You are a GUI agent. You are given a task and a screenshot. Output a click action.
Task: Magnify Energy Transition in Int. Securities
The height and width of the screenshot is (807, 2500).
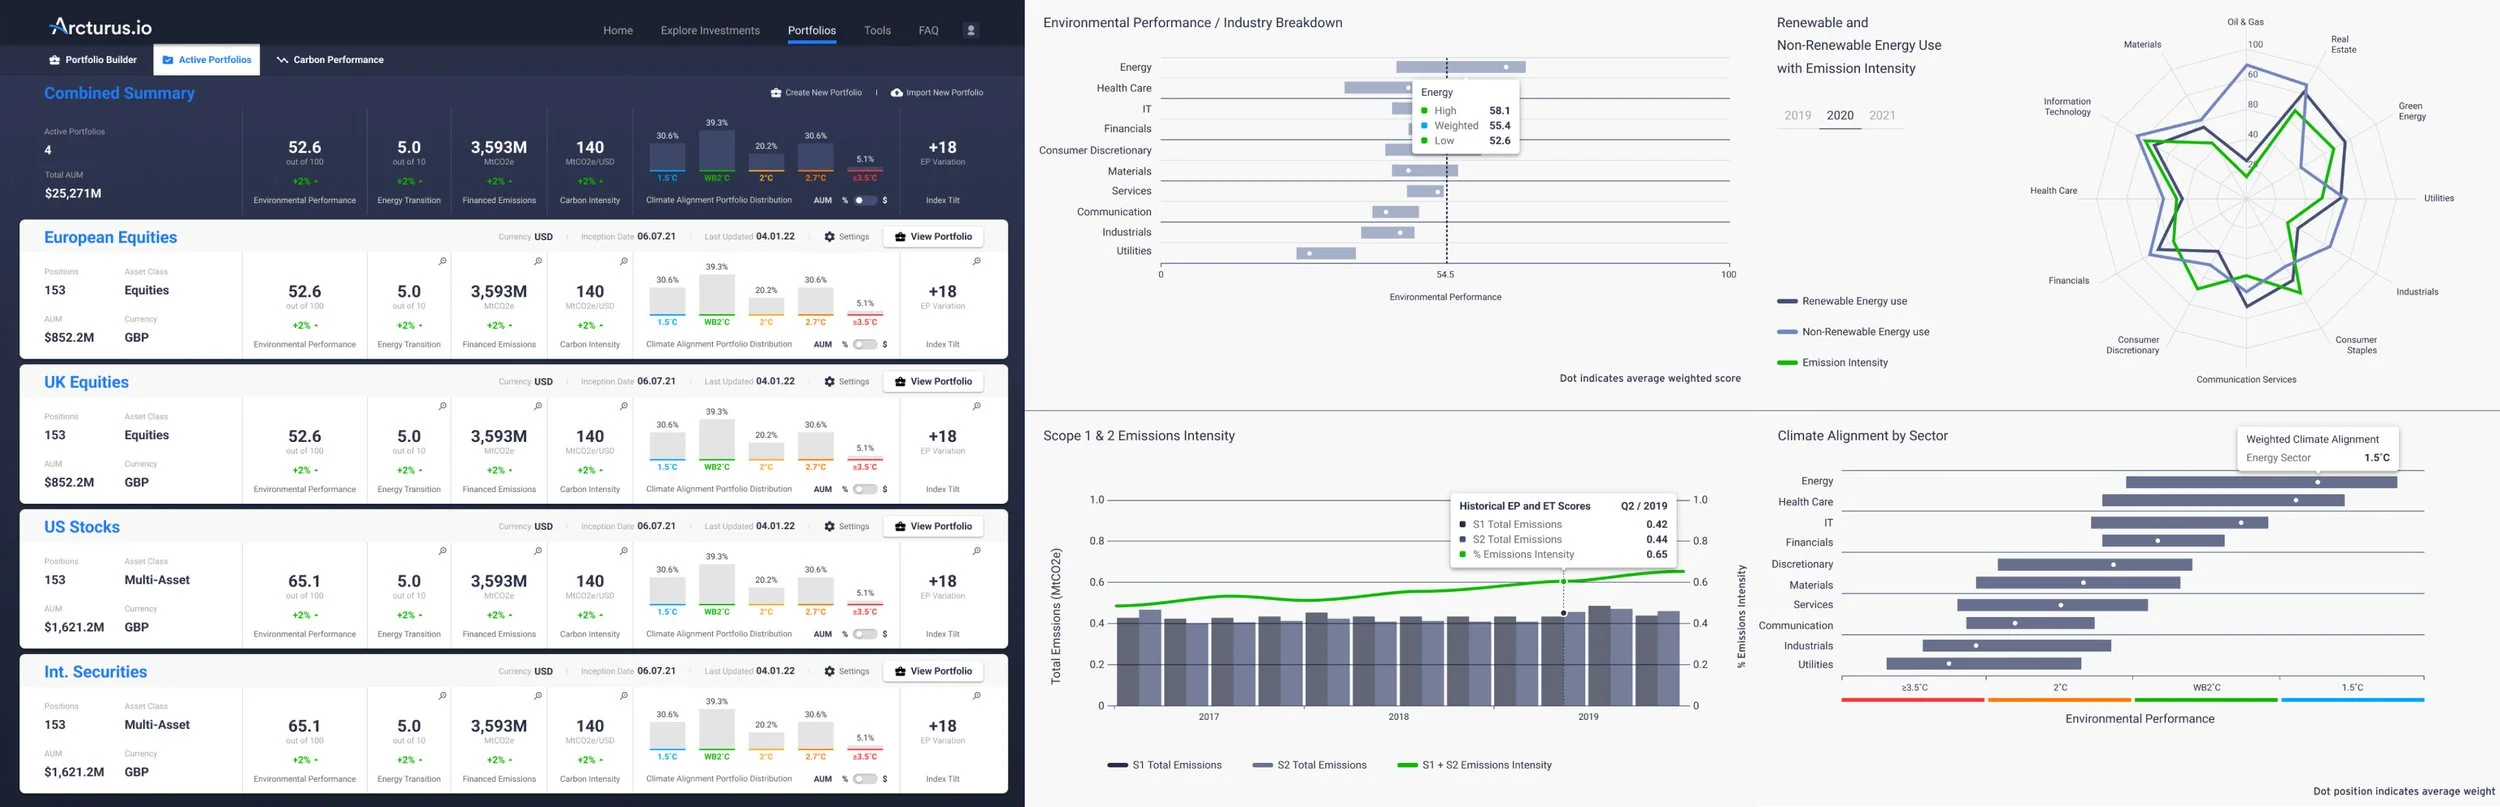442,696
